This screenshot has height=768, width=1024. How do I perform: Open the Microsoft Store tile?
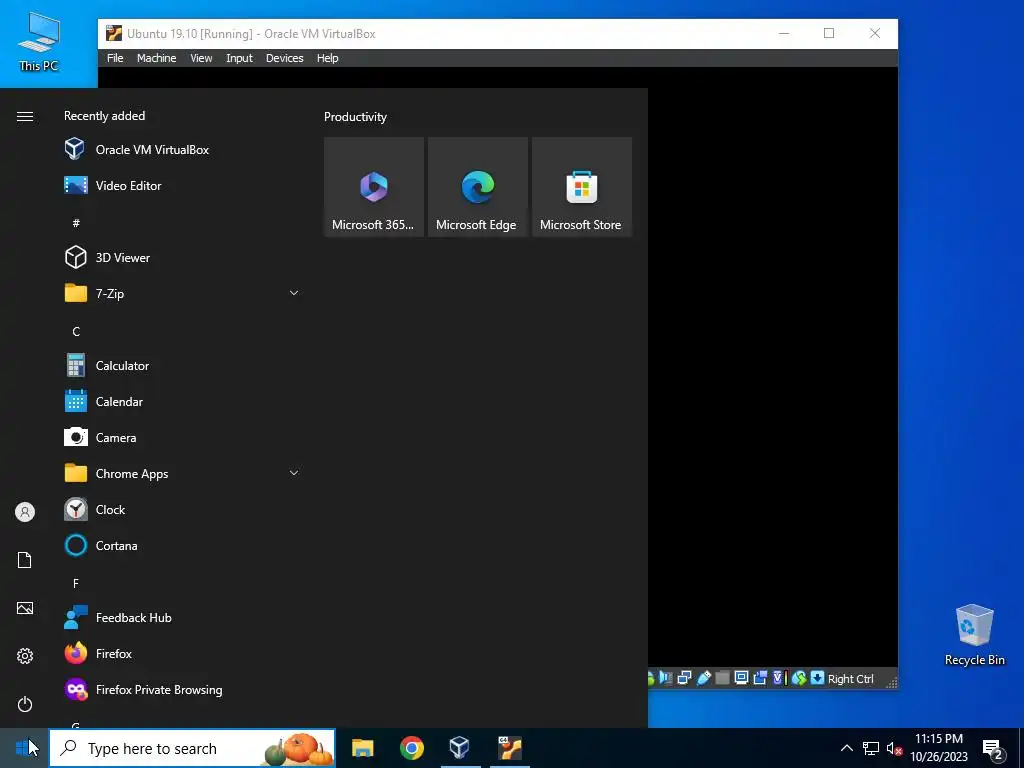tap(581, 187)
